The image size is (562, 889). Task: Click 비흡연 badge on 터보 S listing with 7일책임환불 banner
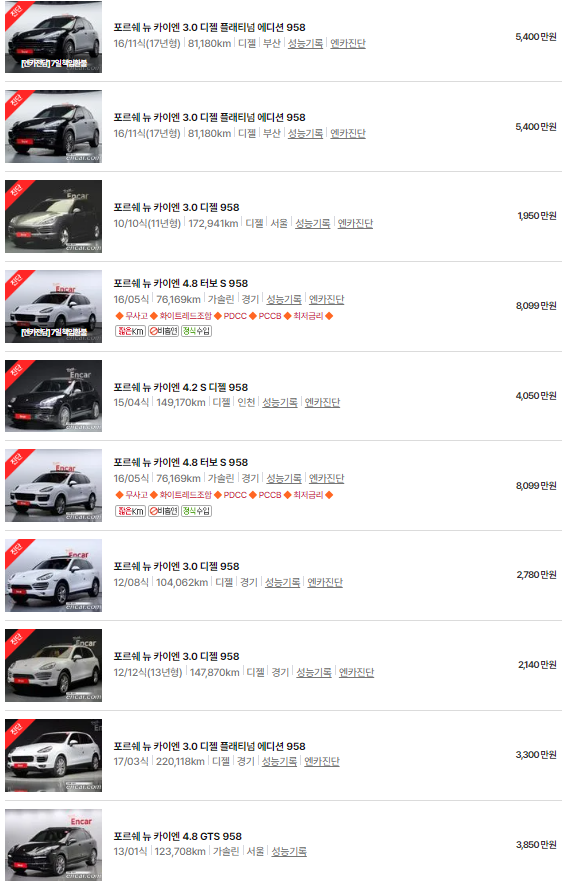[x=163, y=331]
